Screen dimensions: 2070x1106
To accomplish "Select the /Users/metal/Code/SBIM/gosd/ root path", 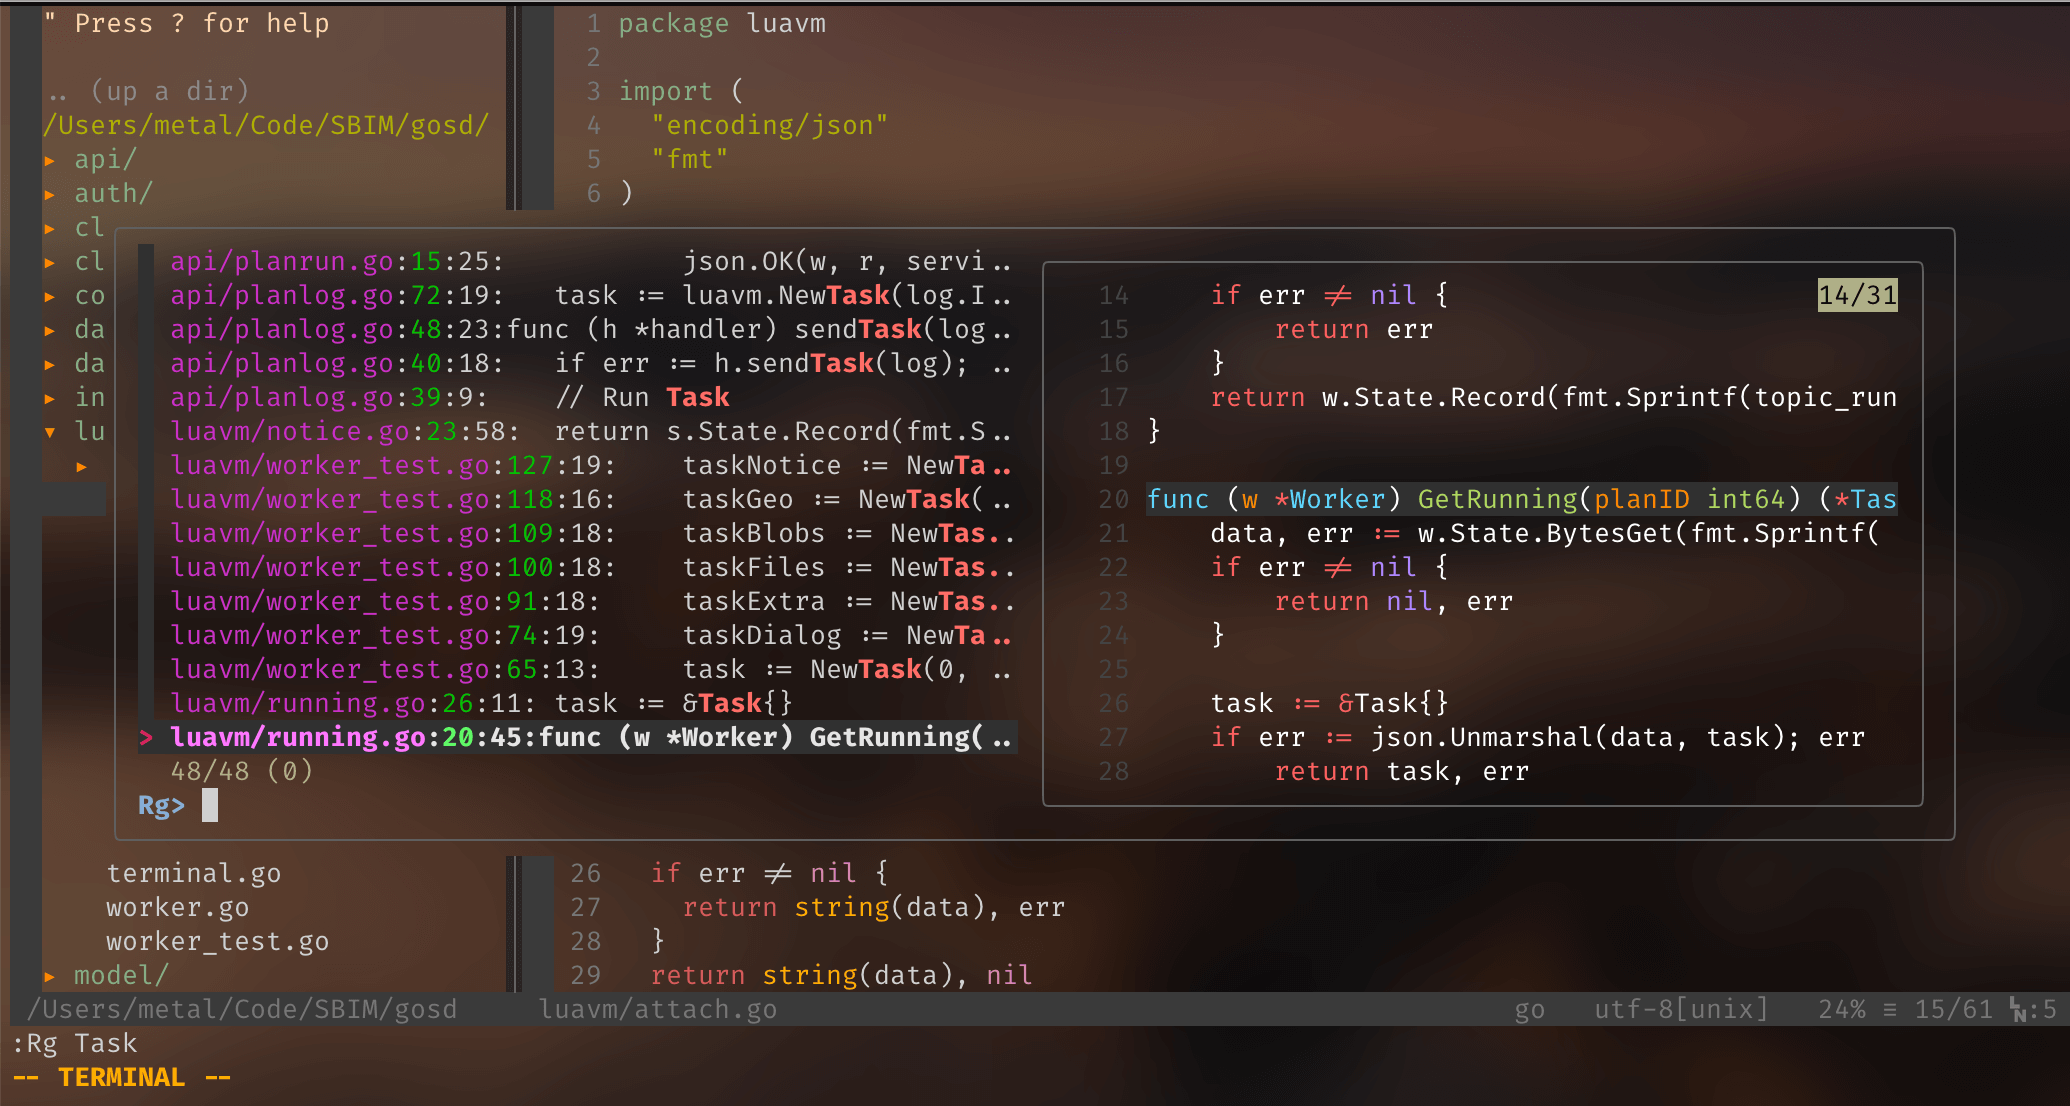I will tap(266, 126).
